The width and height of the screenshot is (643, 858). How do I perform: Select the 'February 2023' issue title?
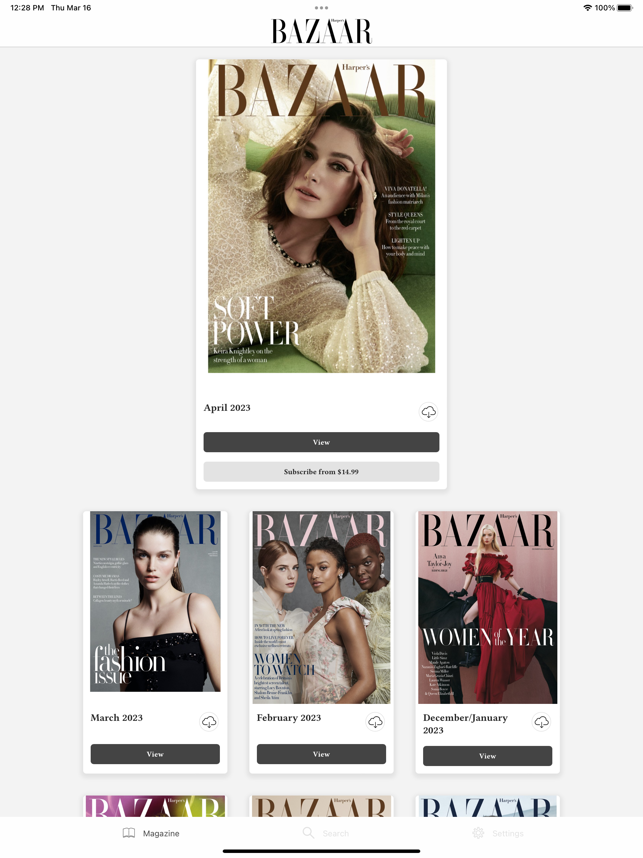coord(289,717)
